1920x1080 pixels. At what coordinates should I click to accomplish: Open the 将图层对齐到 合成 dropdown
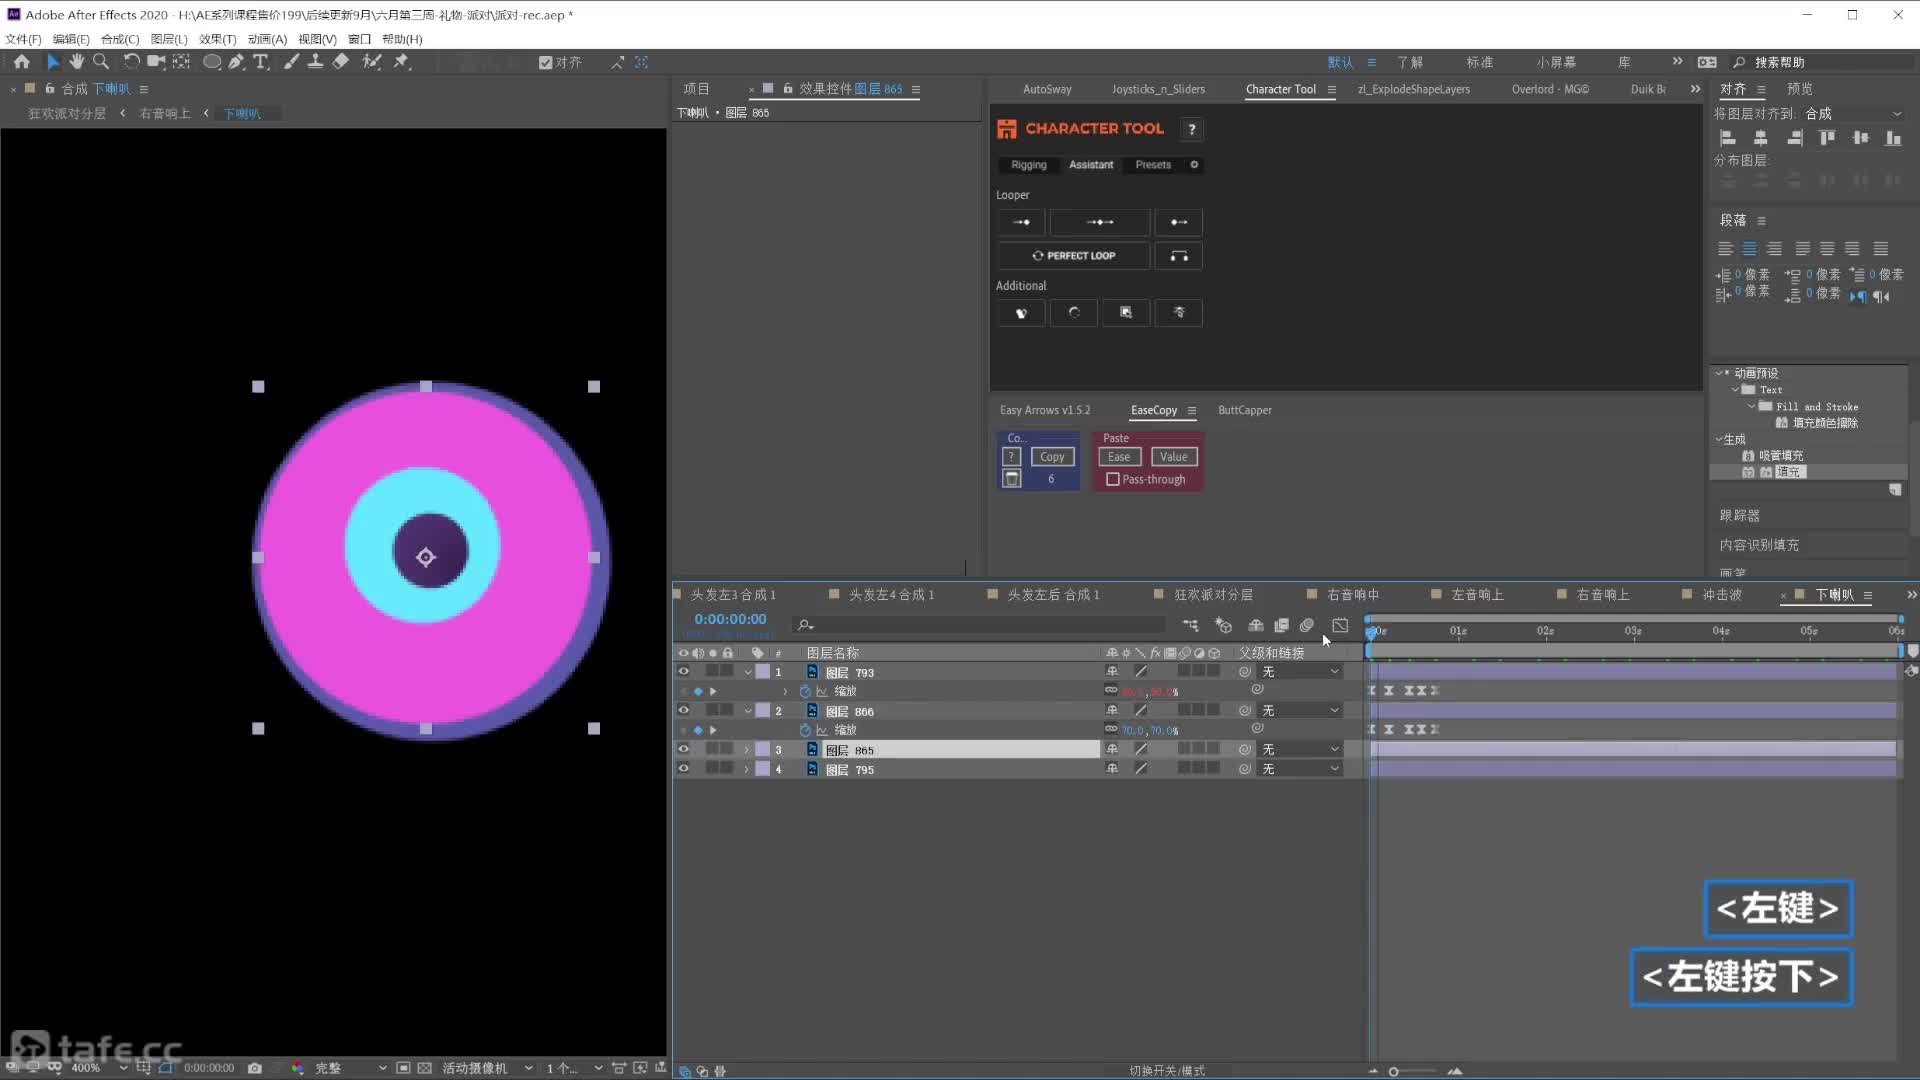click(1853, 114)
